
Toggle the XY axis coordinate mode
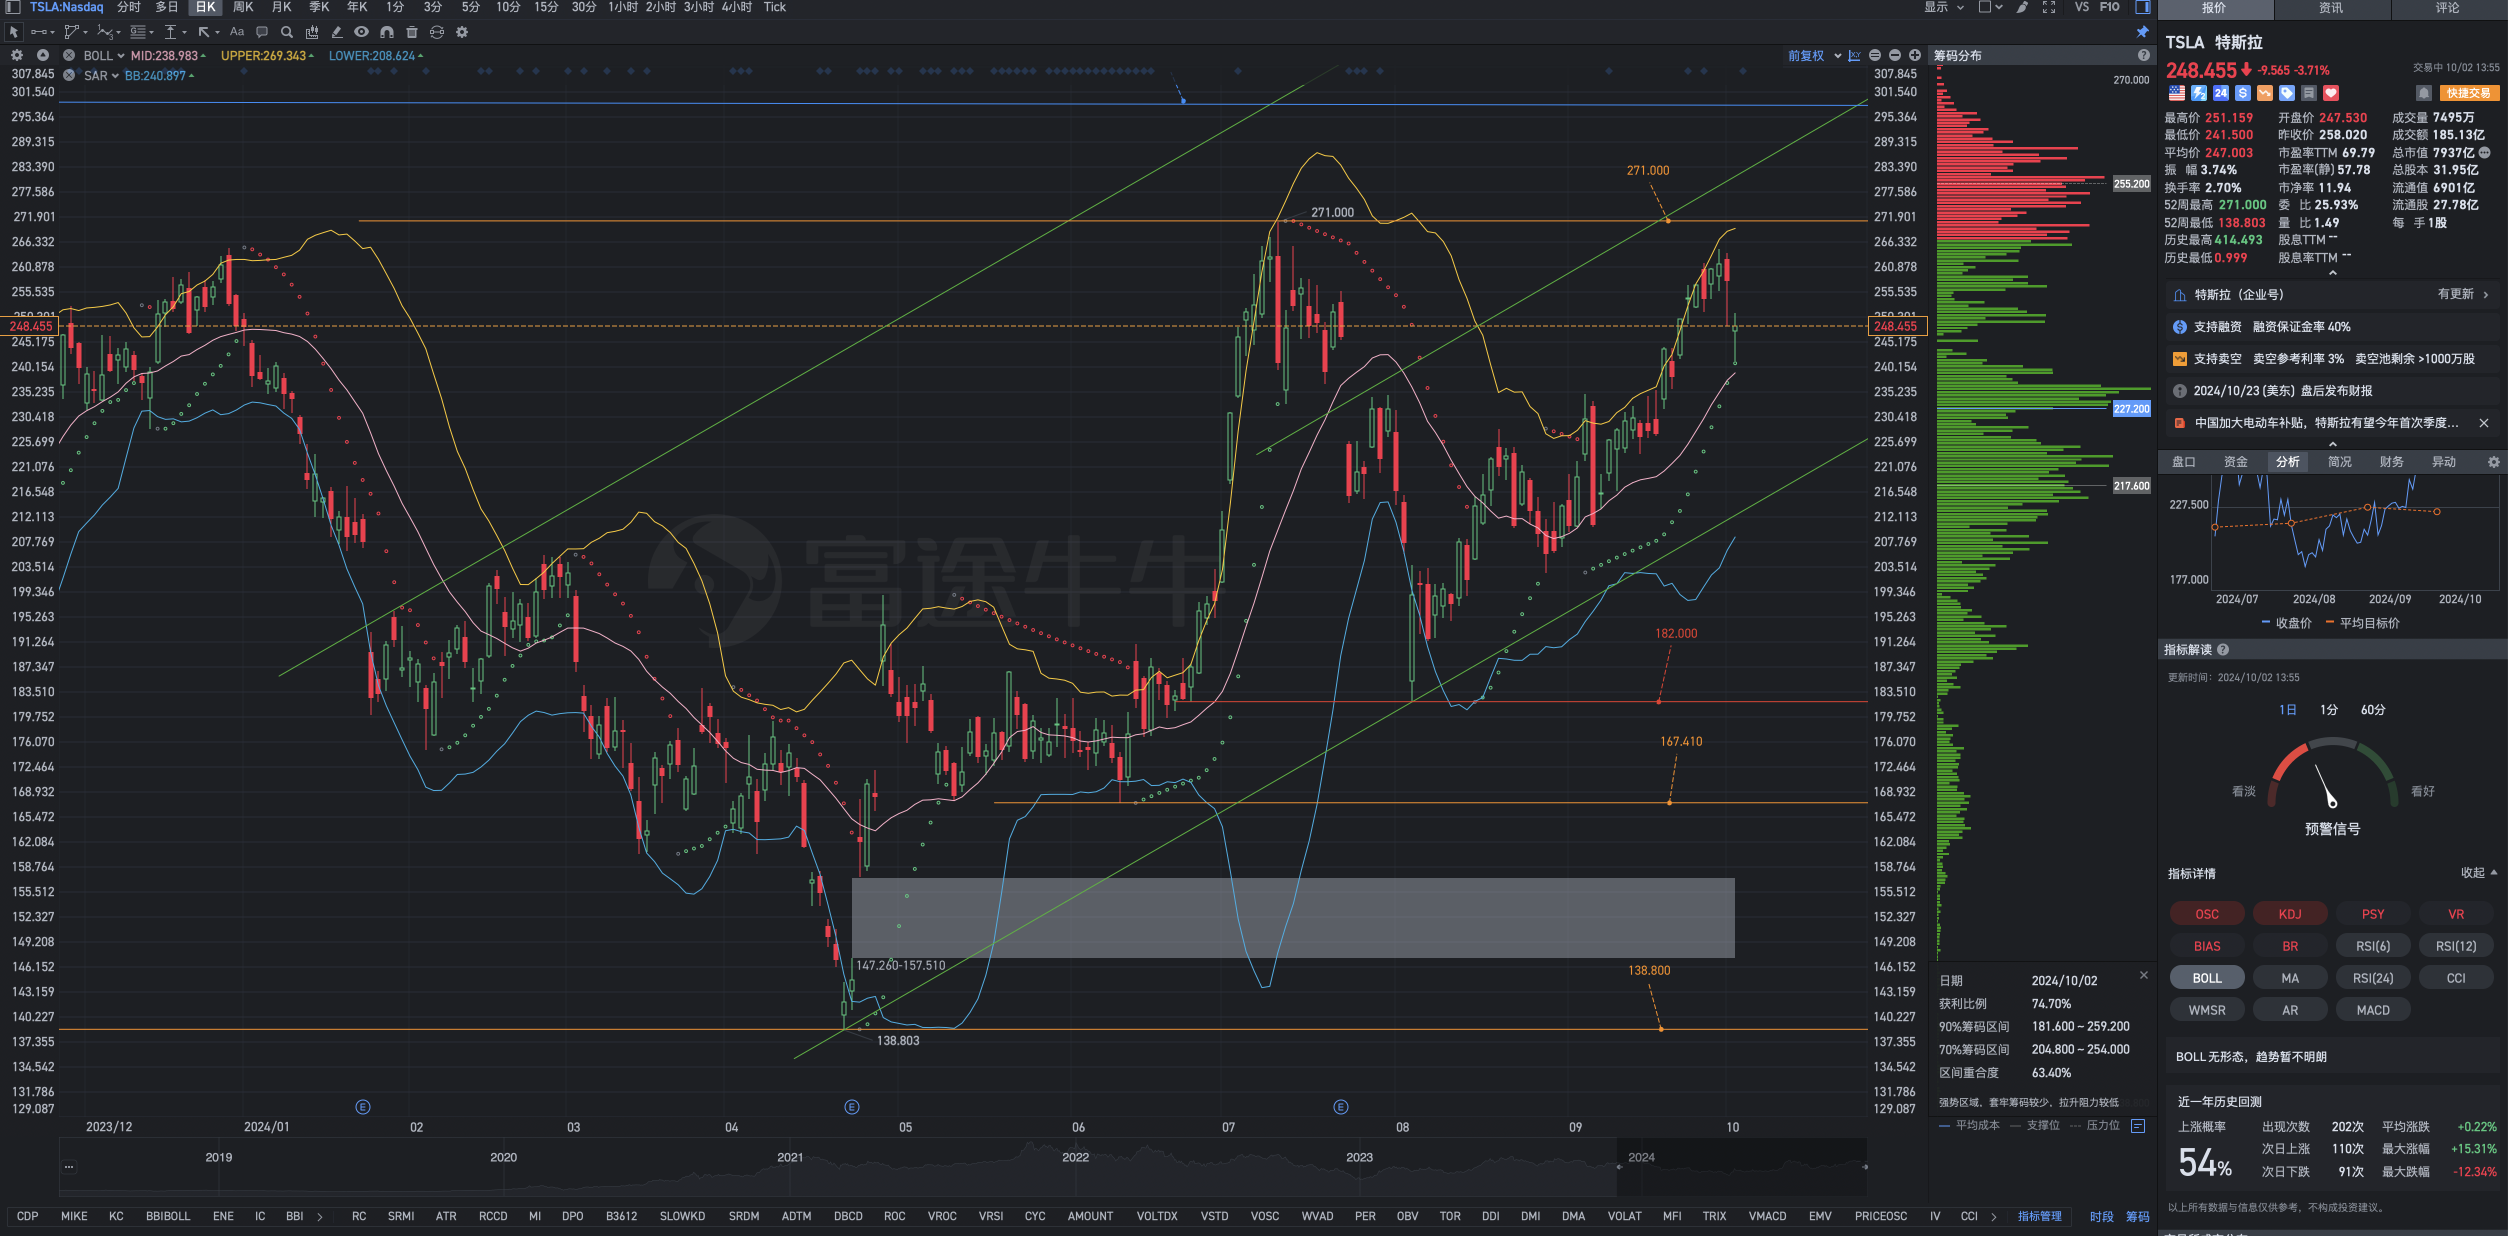1855,56
